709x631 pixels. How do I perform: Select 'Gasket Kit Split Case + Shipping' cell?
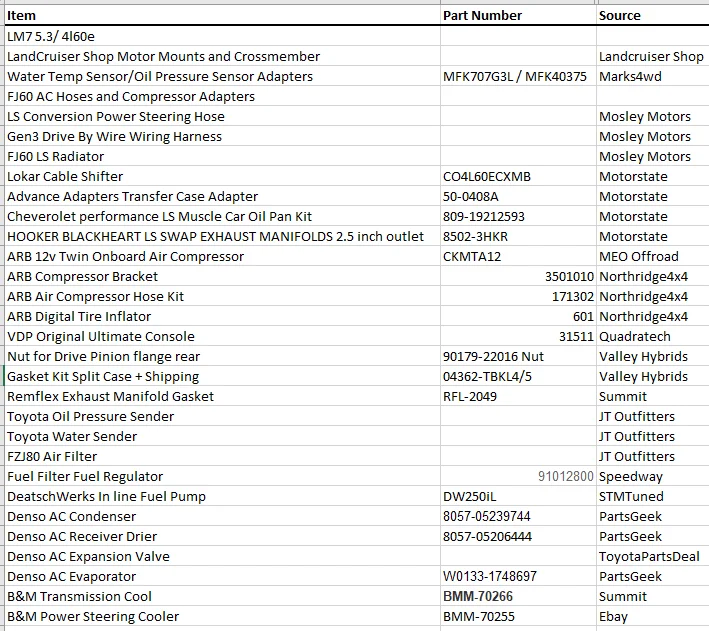pos(222,376)
